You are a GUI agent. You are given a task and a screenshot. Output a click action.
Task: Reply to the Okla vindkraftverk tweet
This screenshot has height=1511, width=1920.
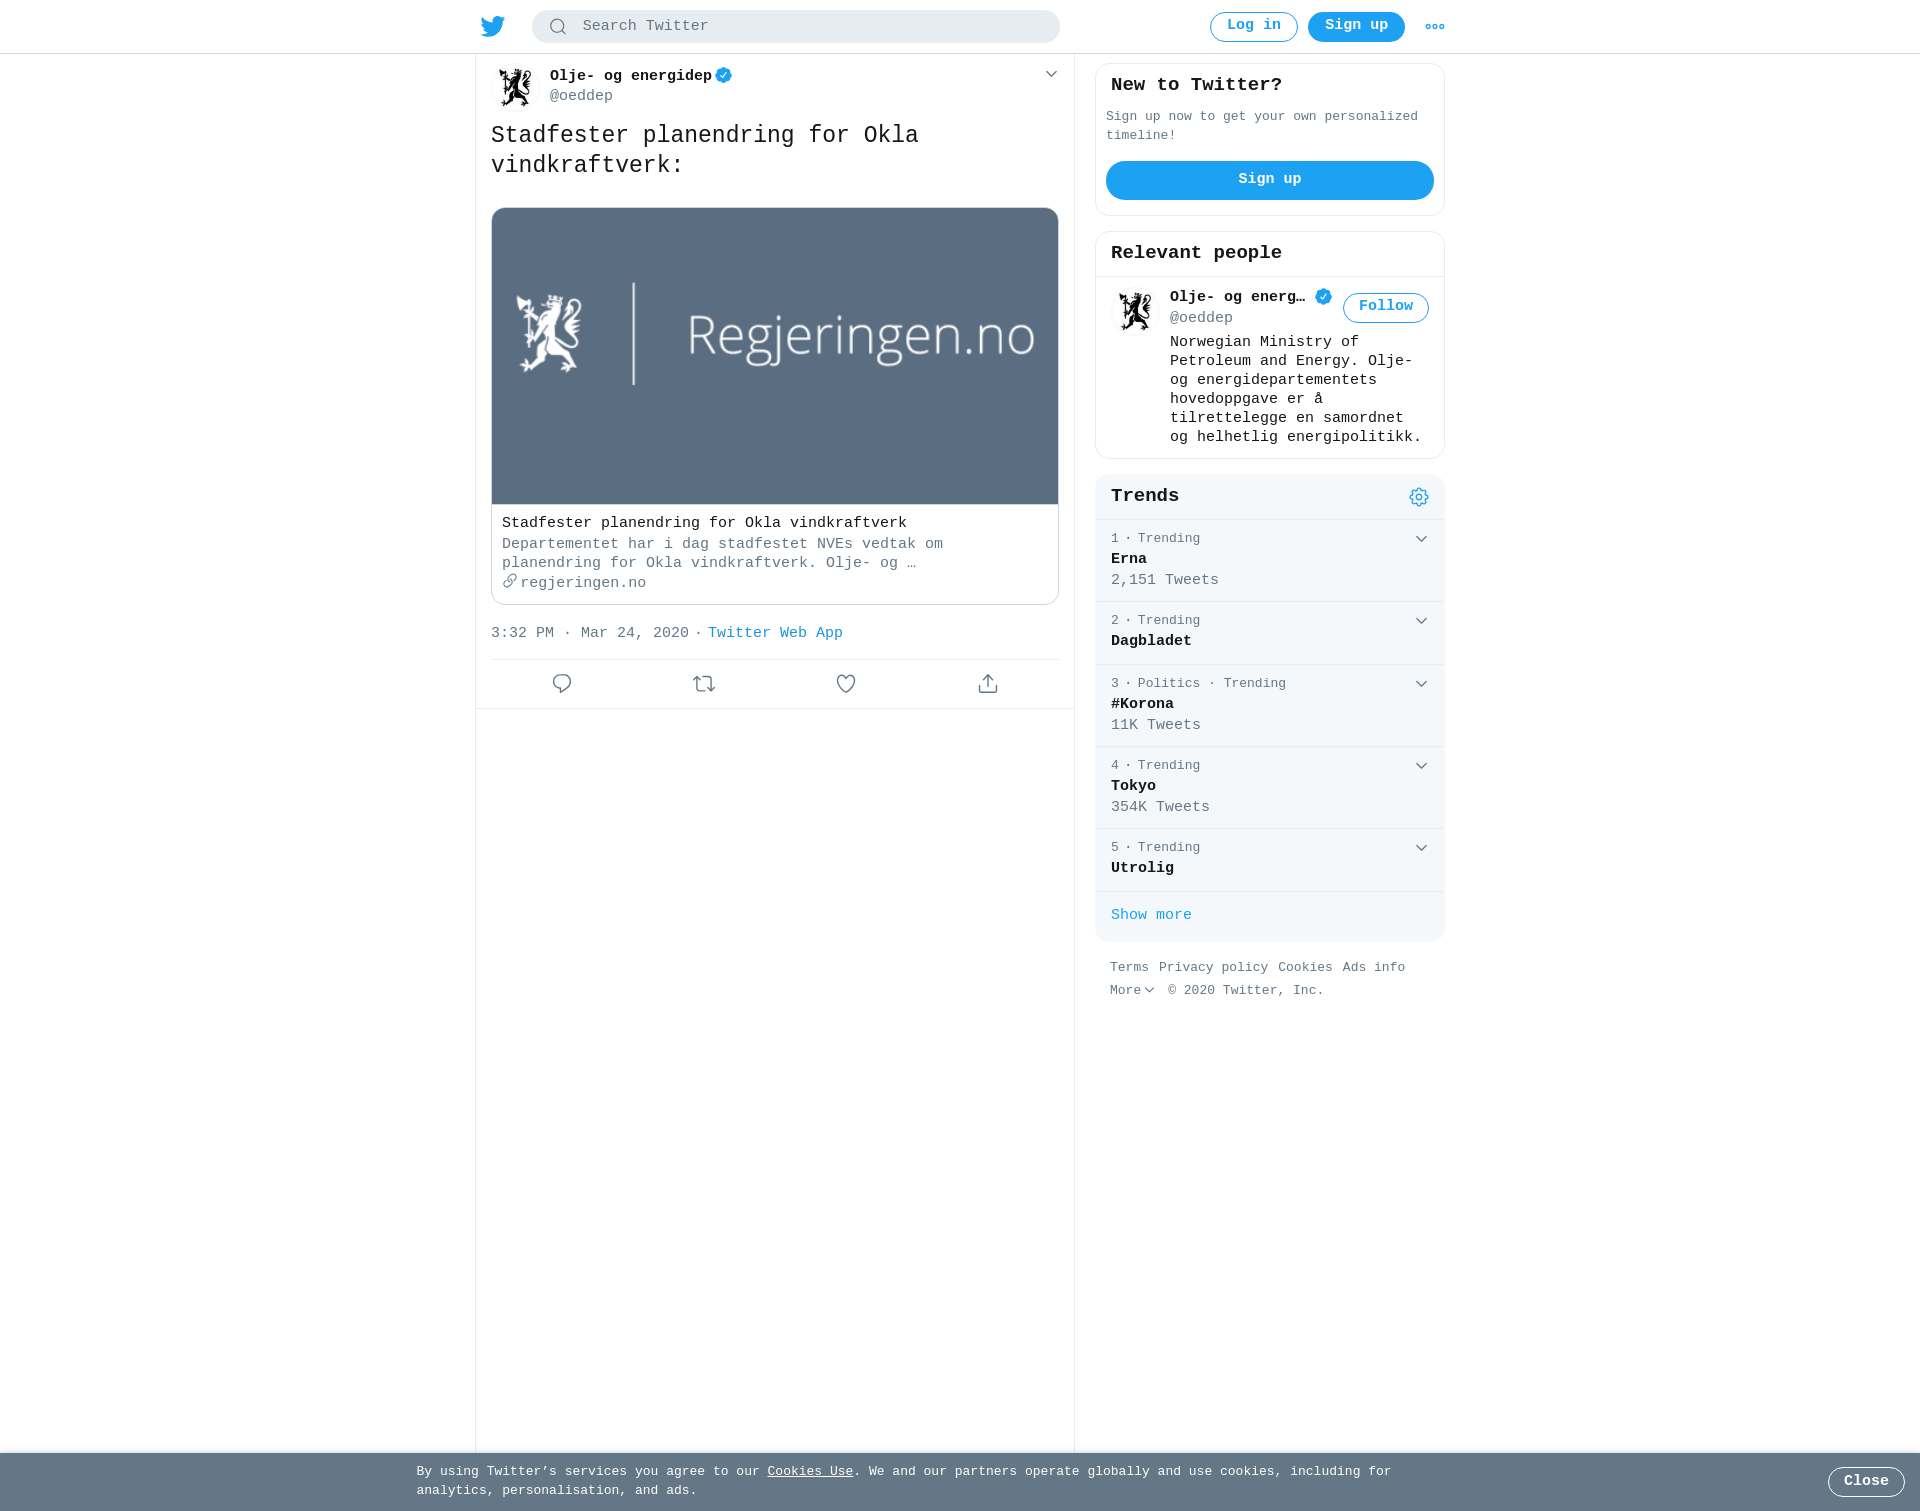coord(562,684)
